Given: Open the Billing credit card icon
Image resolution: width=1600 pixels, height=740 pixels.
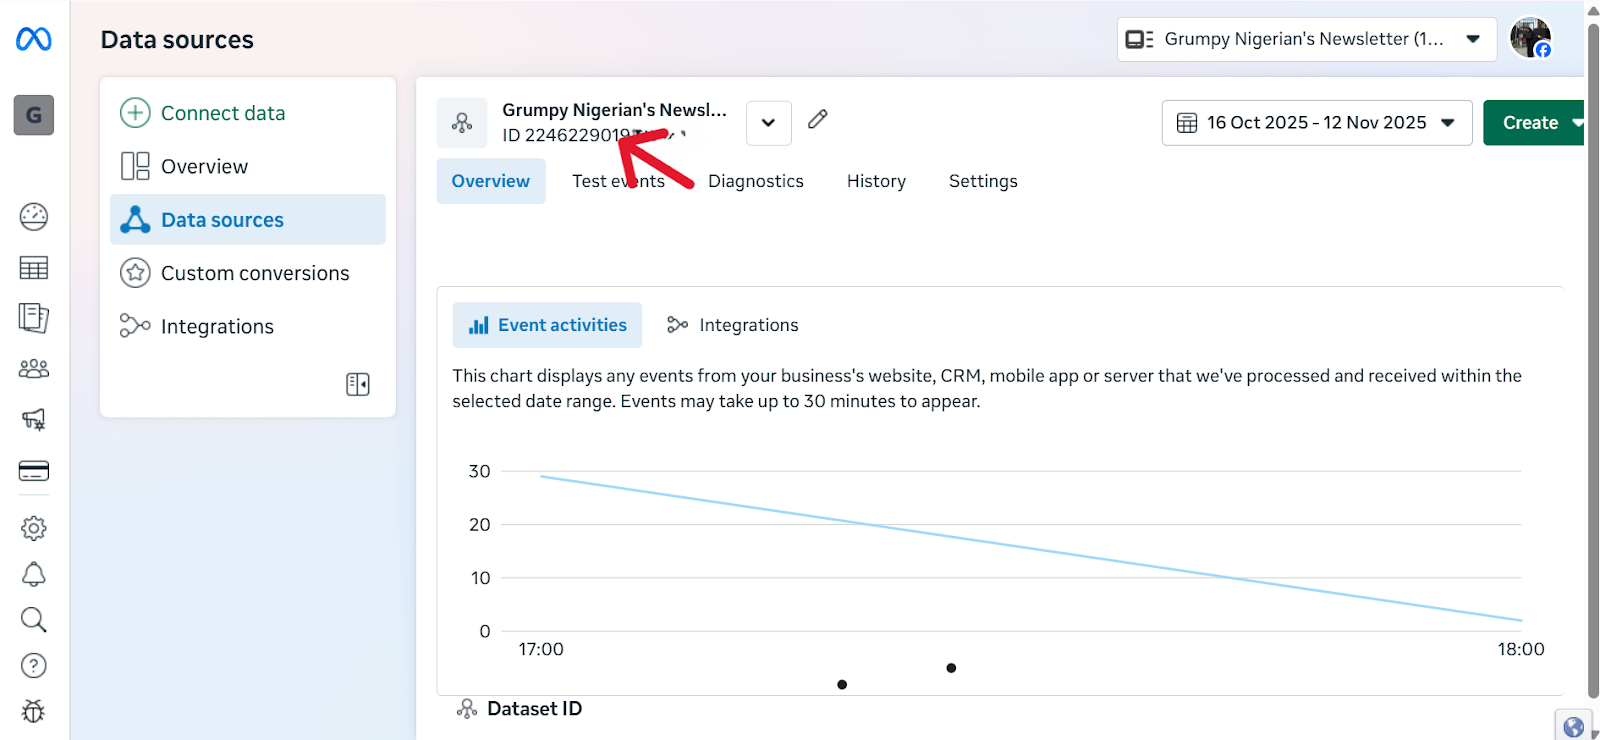Looking at the screenshot, I should (34, 471).
